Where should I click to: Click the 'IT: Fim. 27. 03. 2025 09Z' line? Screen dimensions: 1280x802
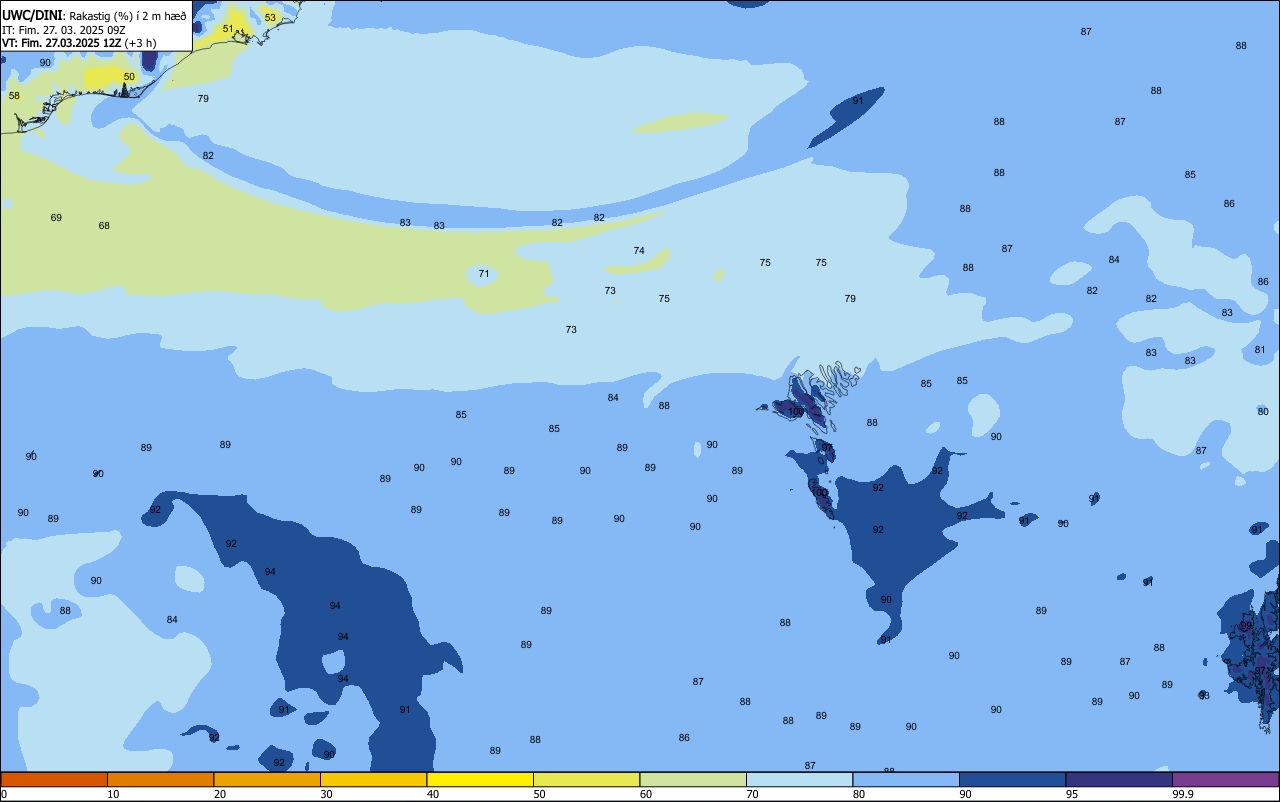[63, 30]
